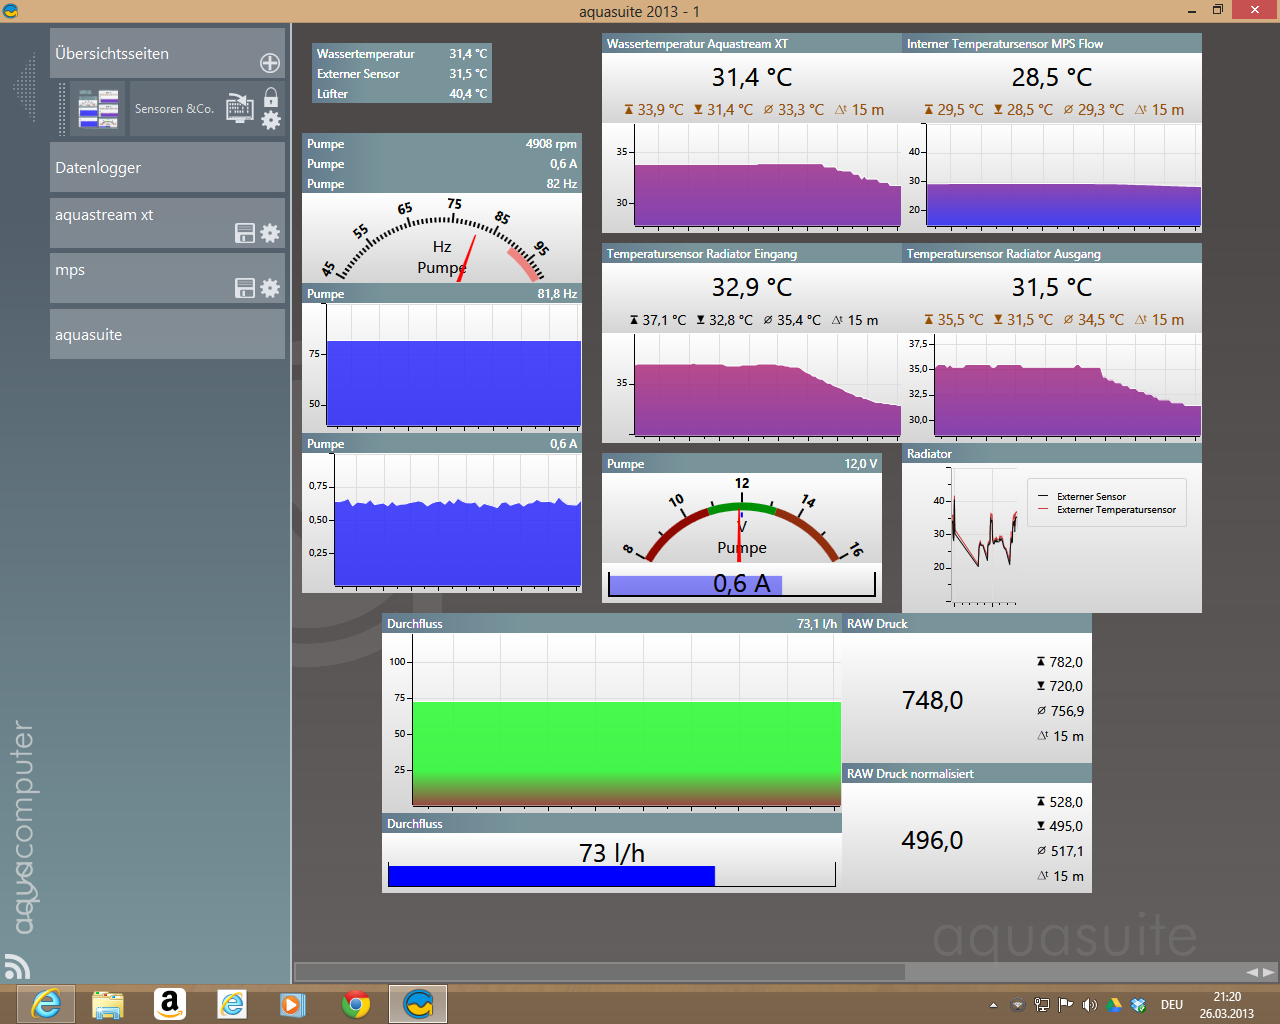Click the desktop mode icon beside Sensoren &Co.
This screenshot has height=1024, width=1280.
[x=240, y=108]
